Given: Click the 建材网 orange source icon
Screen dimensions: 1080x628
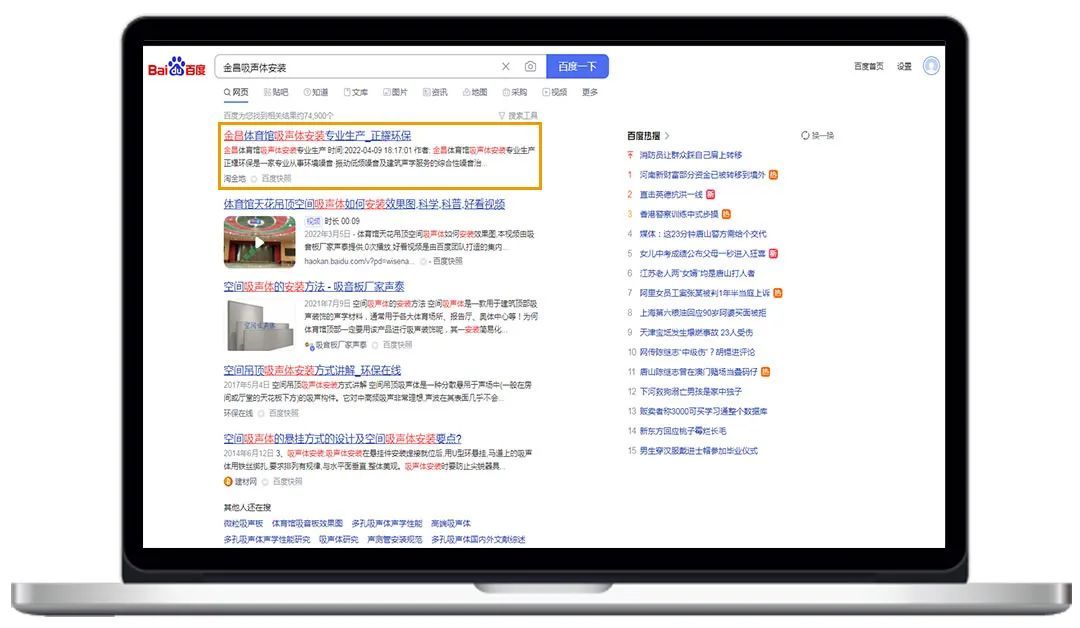Looking at the screenshot, I should [x=226, y=482].
